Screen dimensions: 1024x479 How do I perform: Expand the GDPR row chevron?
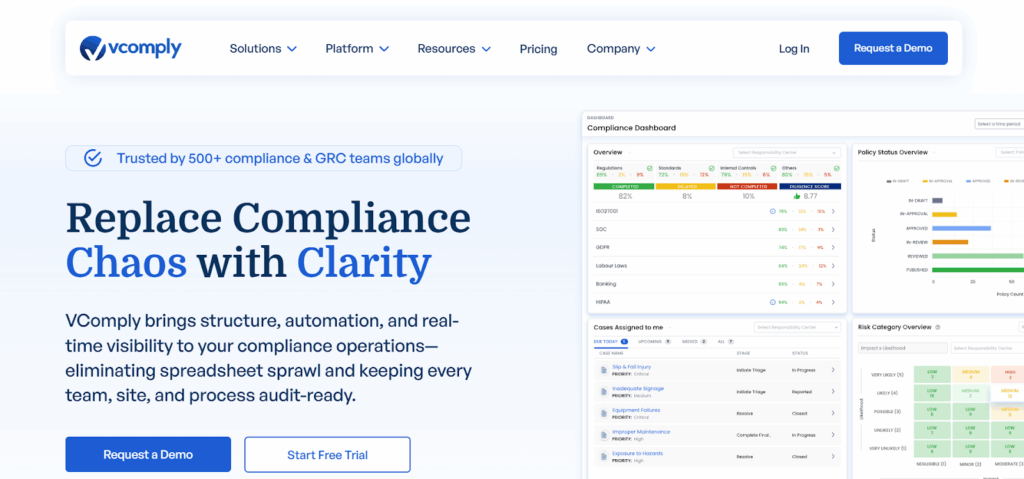click(833, 247)
